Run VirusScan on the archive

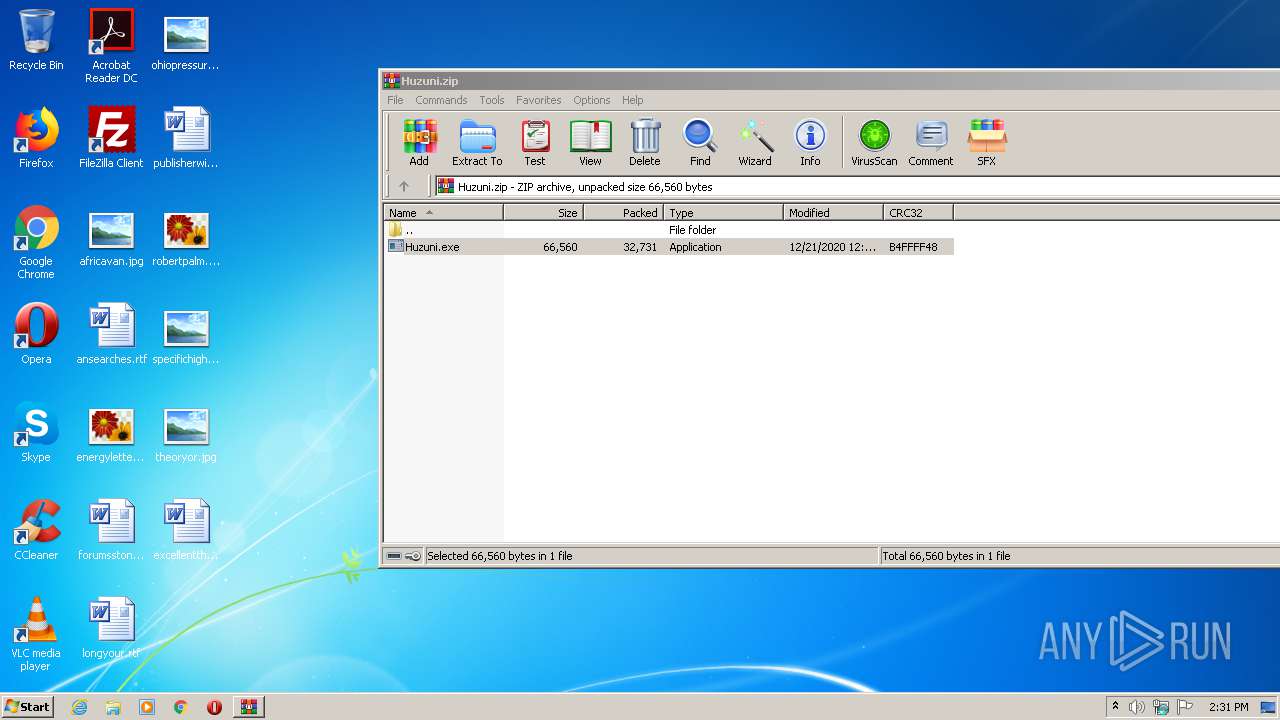874,142
